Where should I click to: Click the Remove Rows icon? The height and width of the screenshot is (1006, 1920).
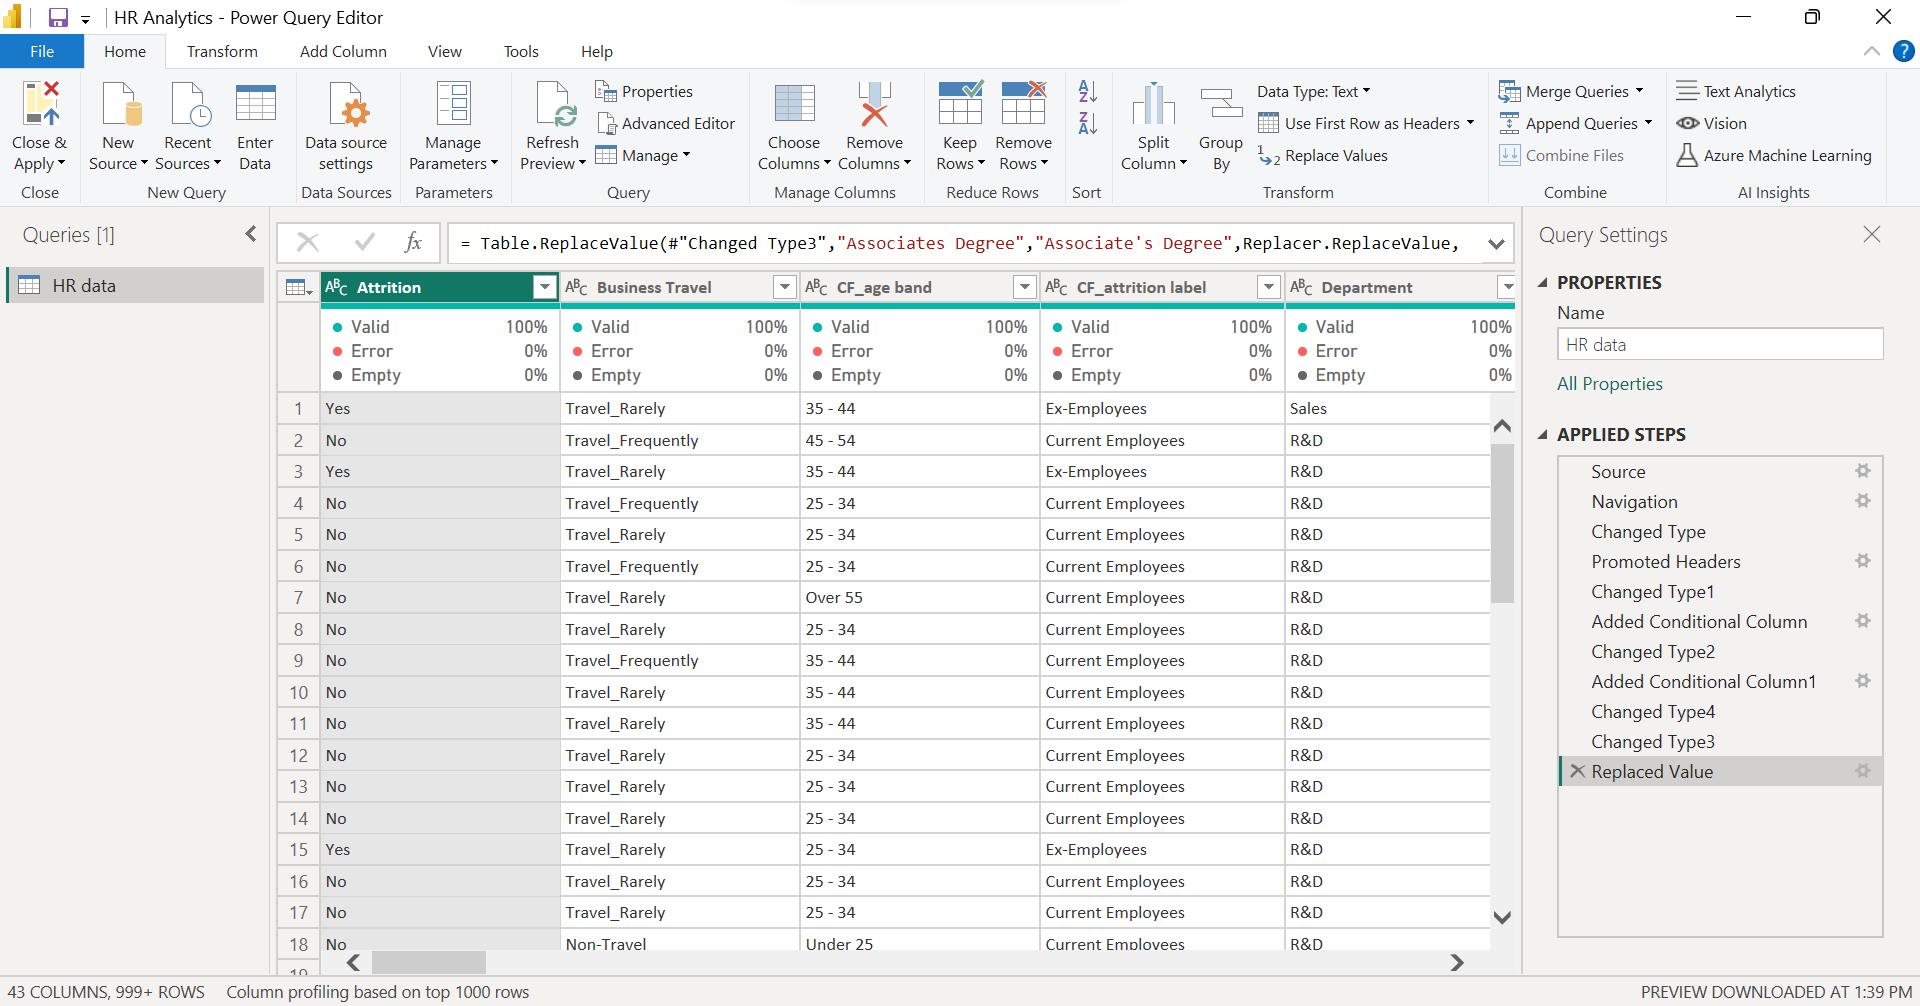[1023, 104]
